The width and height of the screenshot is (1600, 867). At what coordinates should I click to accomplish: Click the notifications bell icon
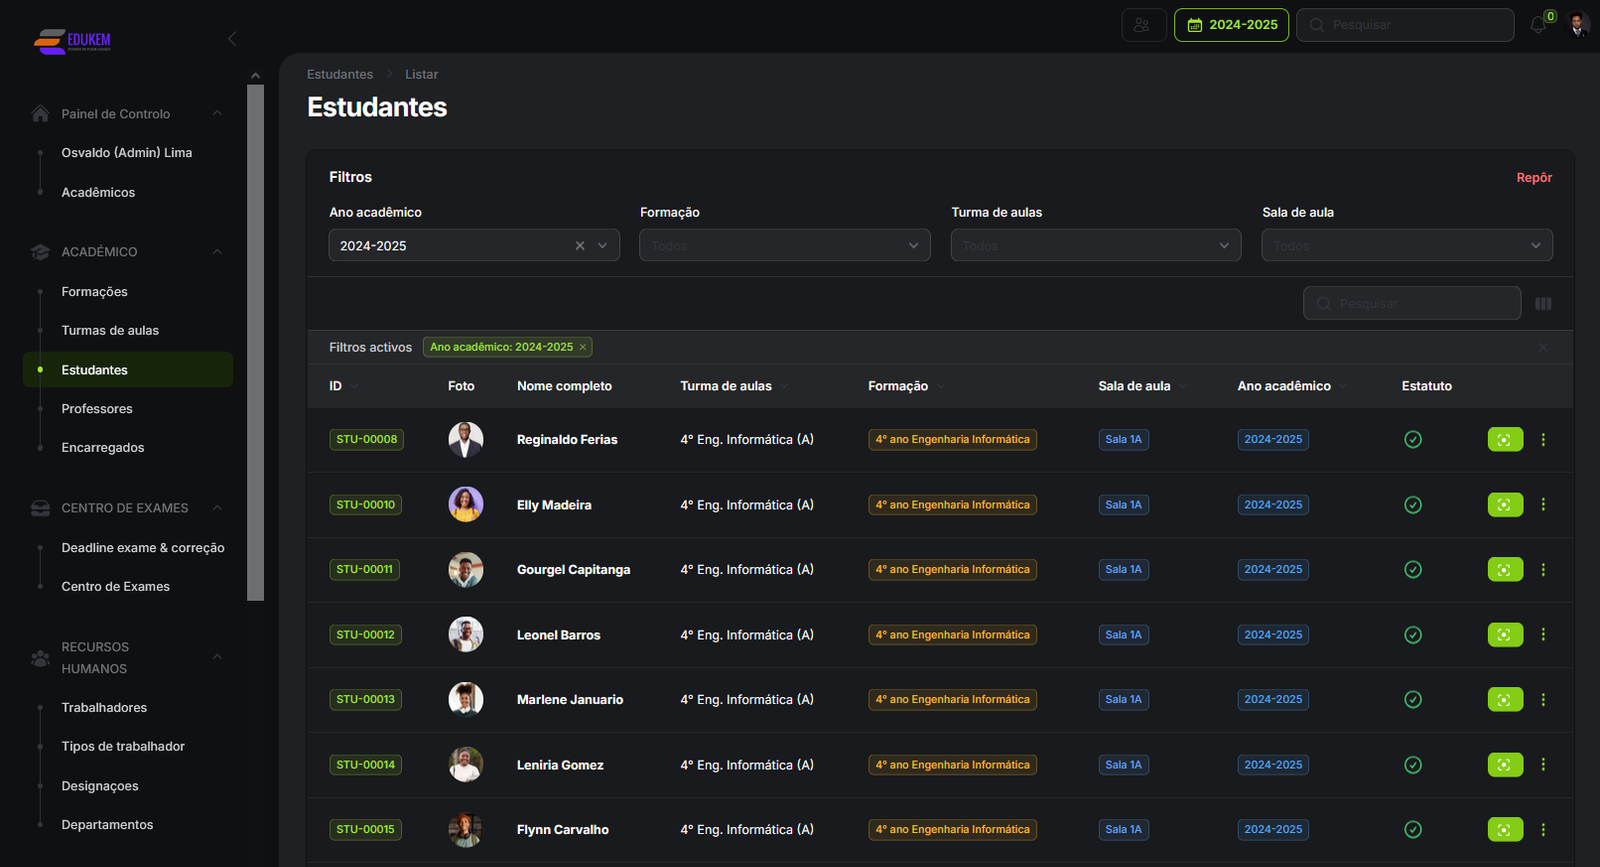pos(1538,25)
